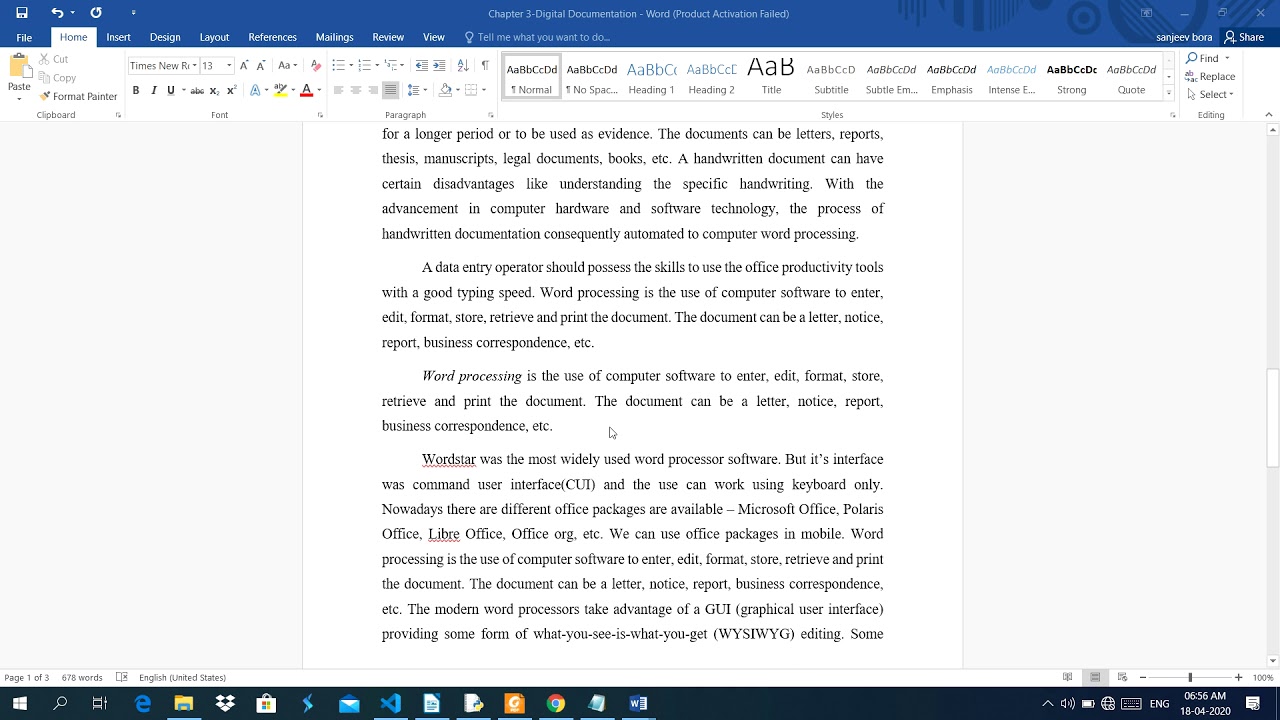Open the Bullets list dropdown arrow

pos(350,66)
